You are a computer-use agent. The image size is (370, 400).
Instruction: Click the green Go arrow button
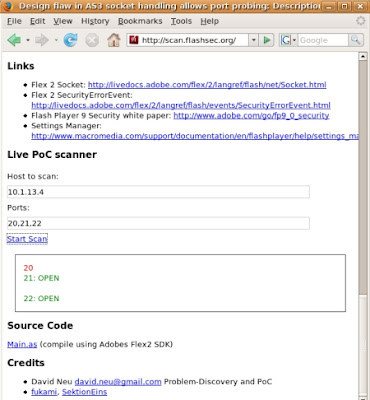pyautogui.click(x=267, y=40)
